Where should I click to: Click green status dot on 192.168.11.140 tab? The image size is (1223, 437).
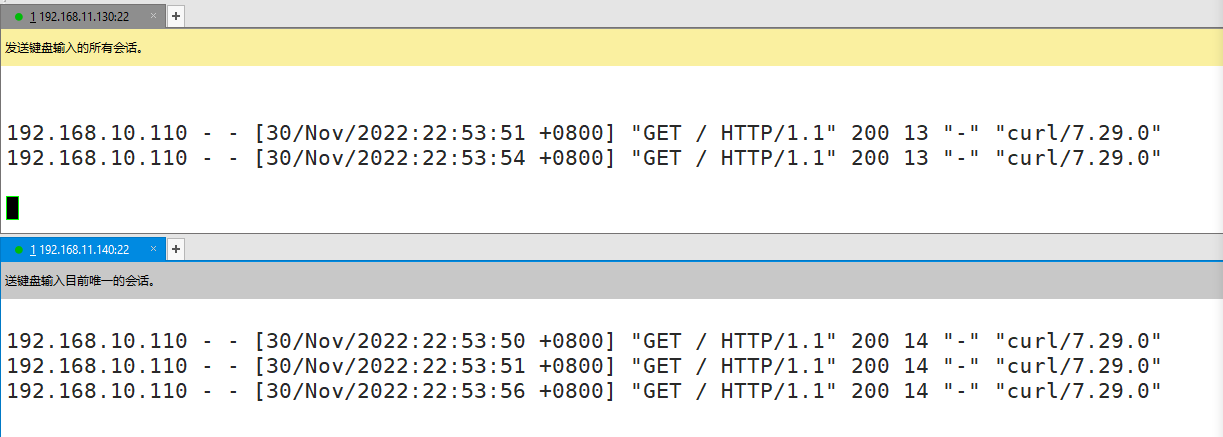(19, 249)
